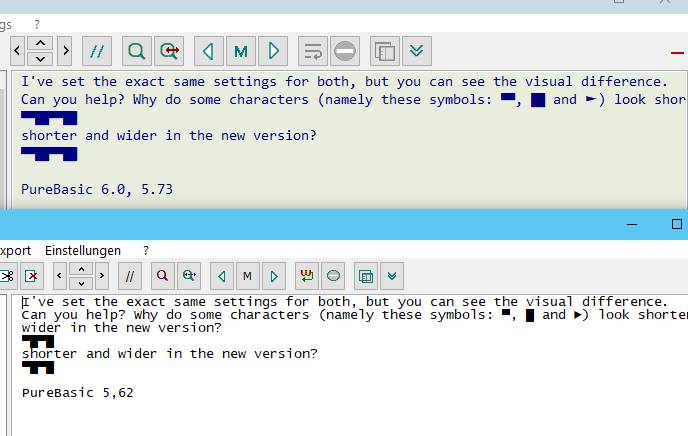Open search with the large teal magnifier icon
Image resolution: width=688 pixels, height=436 pixels.
coord(136,51)
